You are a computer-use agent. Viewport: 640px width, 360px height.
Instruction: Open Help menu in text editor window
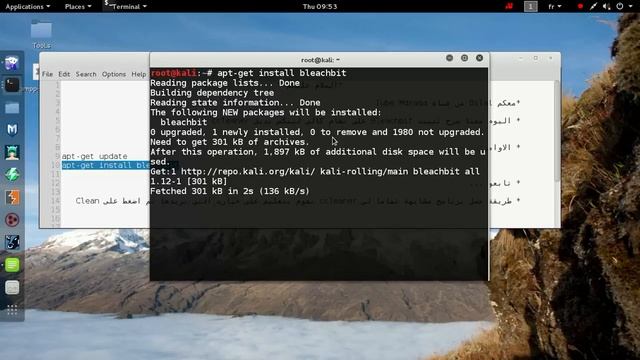pyautogui.click(x=139, y=74)
